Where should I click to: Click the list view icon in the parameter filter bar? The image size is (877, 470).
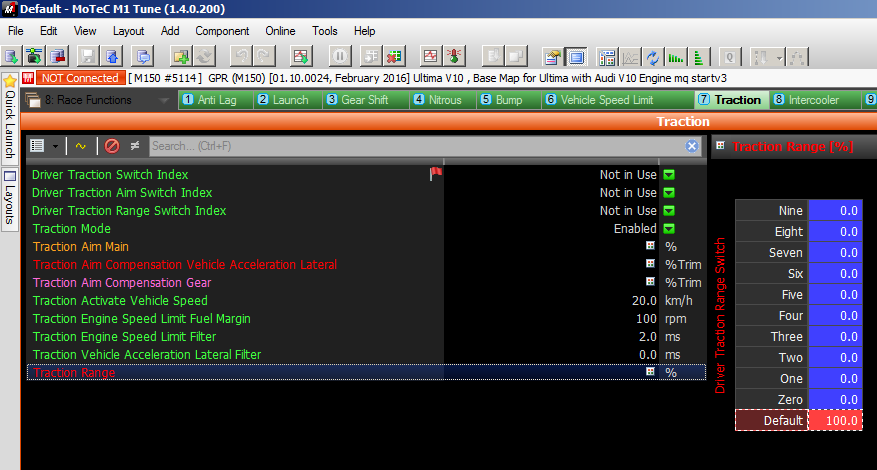[37, 146]
